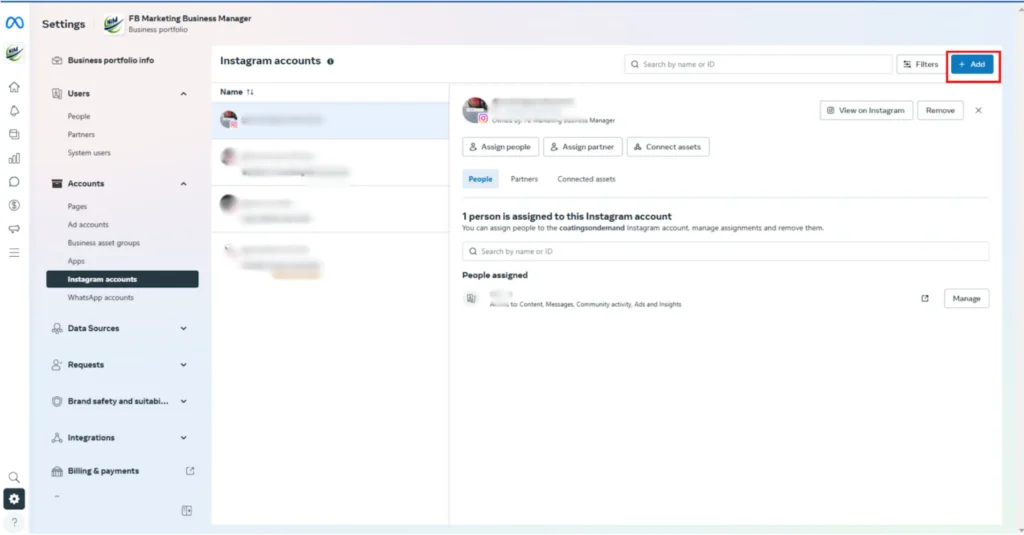The height and width of the screenshot is (535, 1024).
Task: Click Manage for the assigned person
Action: tap(966, 299)
